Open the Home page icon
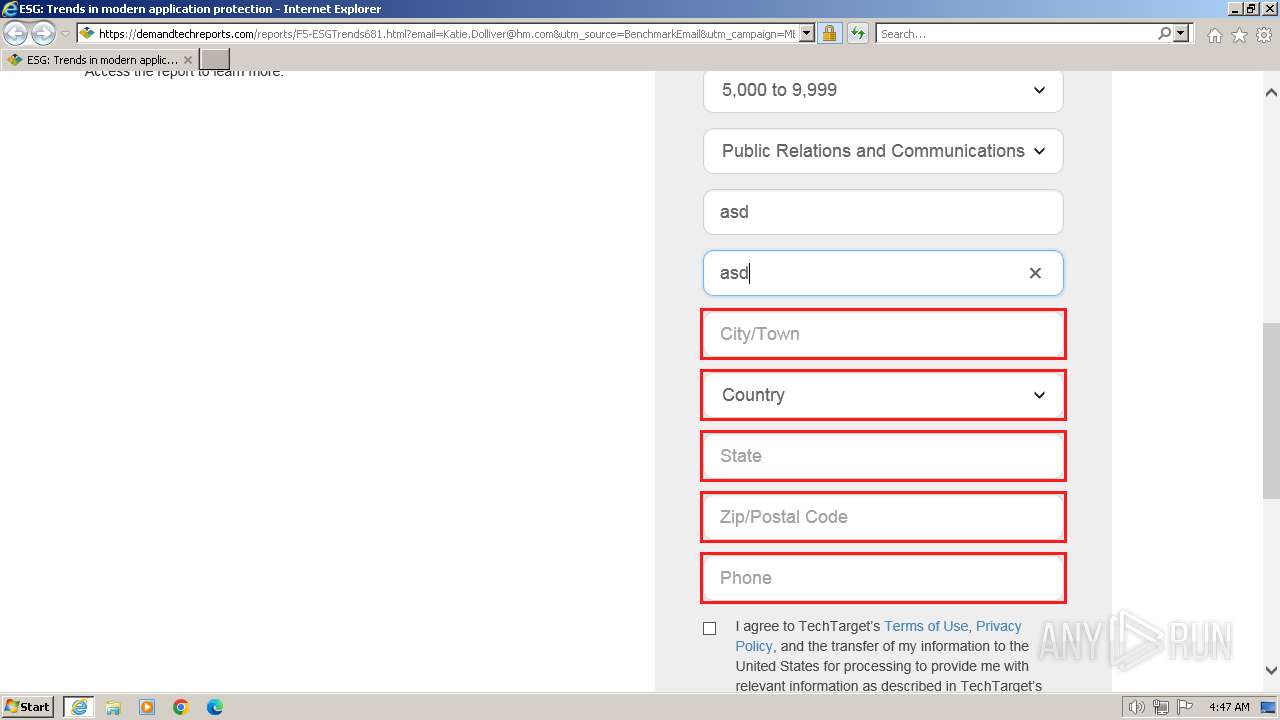The image size is (1280, 720). 1214,35
